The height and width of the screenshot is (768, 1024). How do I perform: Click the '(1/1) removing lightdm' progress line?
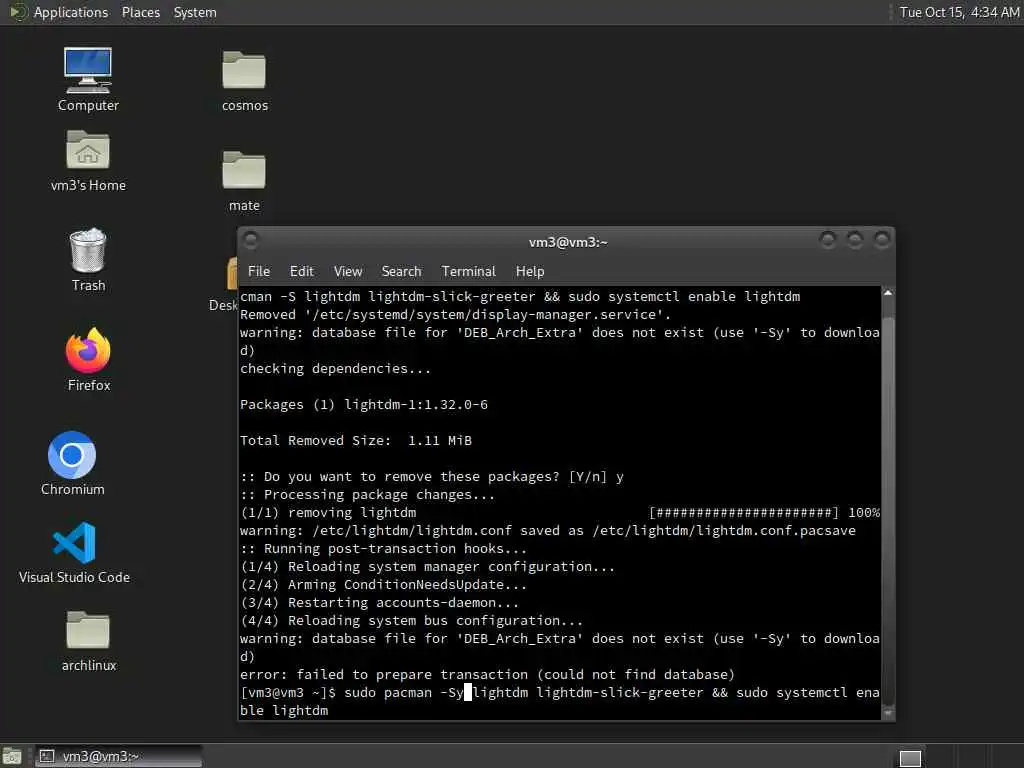(560, 513)
